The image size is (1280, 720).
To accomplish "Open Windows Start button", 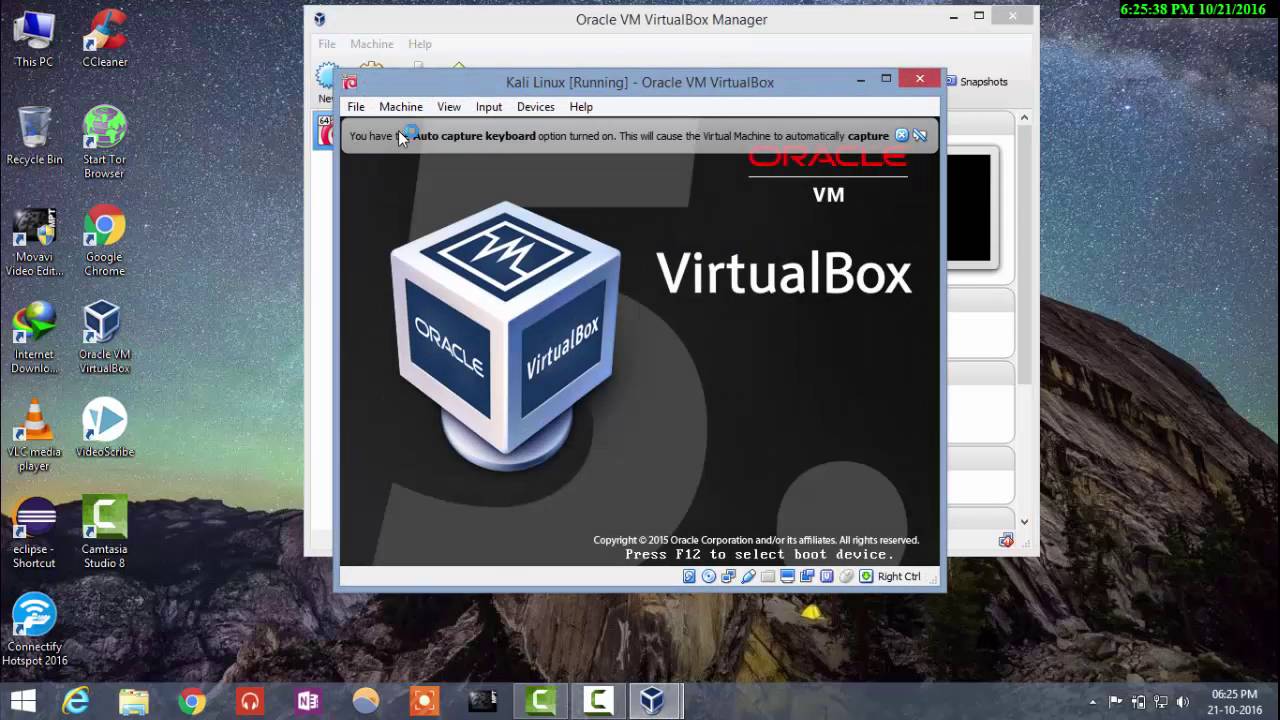I will 22,701.
